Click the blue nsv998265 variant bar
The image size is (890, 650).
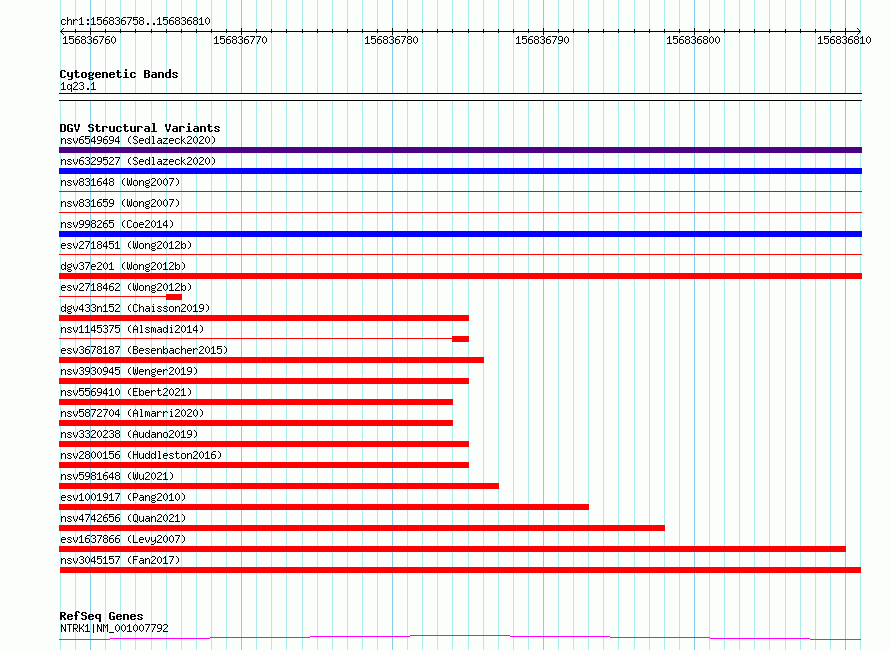pyautogui.click(x=460, y=234)
